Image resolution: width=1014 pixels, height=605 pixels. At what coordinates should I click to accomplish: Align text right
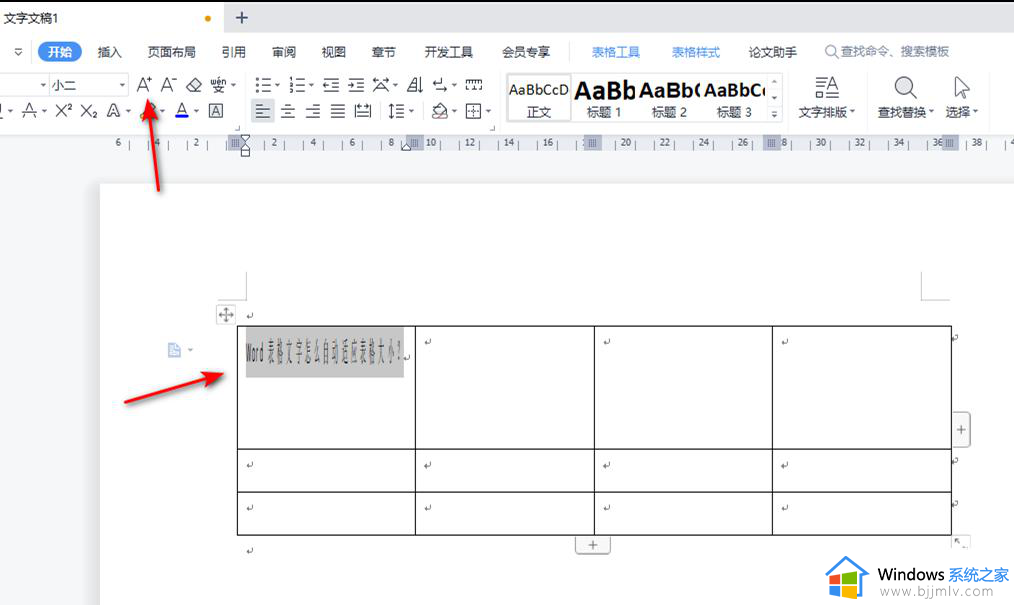pyautogui.click(x=313, y=111)
